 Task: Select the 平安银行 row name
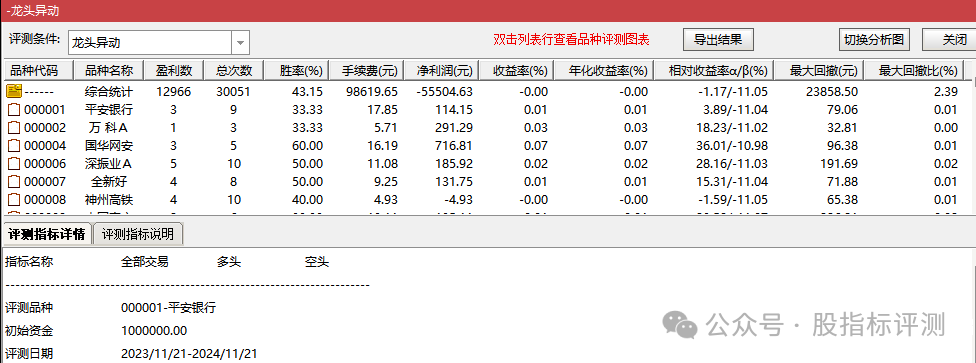coord(109,110)
